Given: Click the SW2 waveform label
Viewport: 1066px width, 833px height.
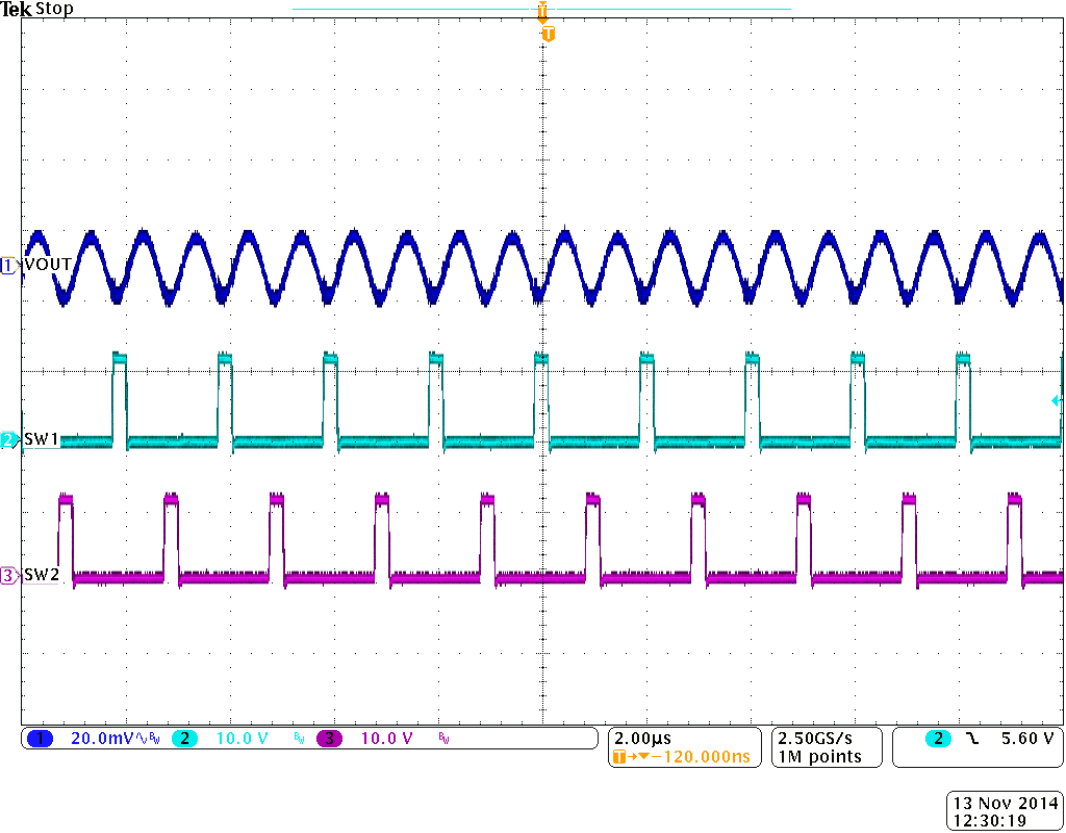Looking at the screenshot, I should click(40, 575).
